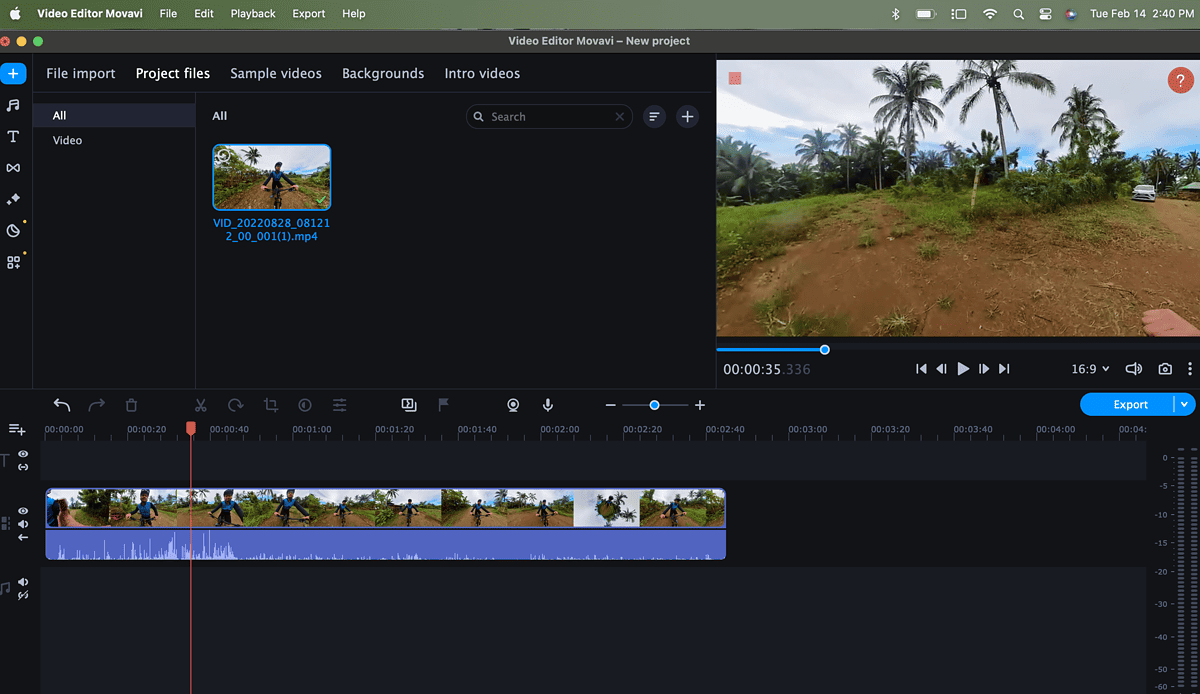Switch to the Sample videos tab

(276, 74)
